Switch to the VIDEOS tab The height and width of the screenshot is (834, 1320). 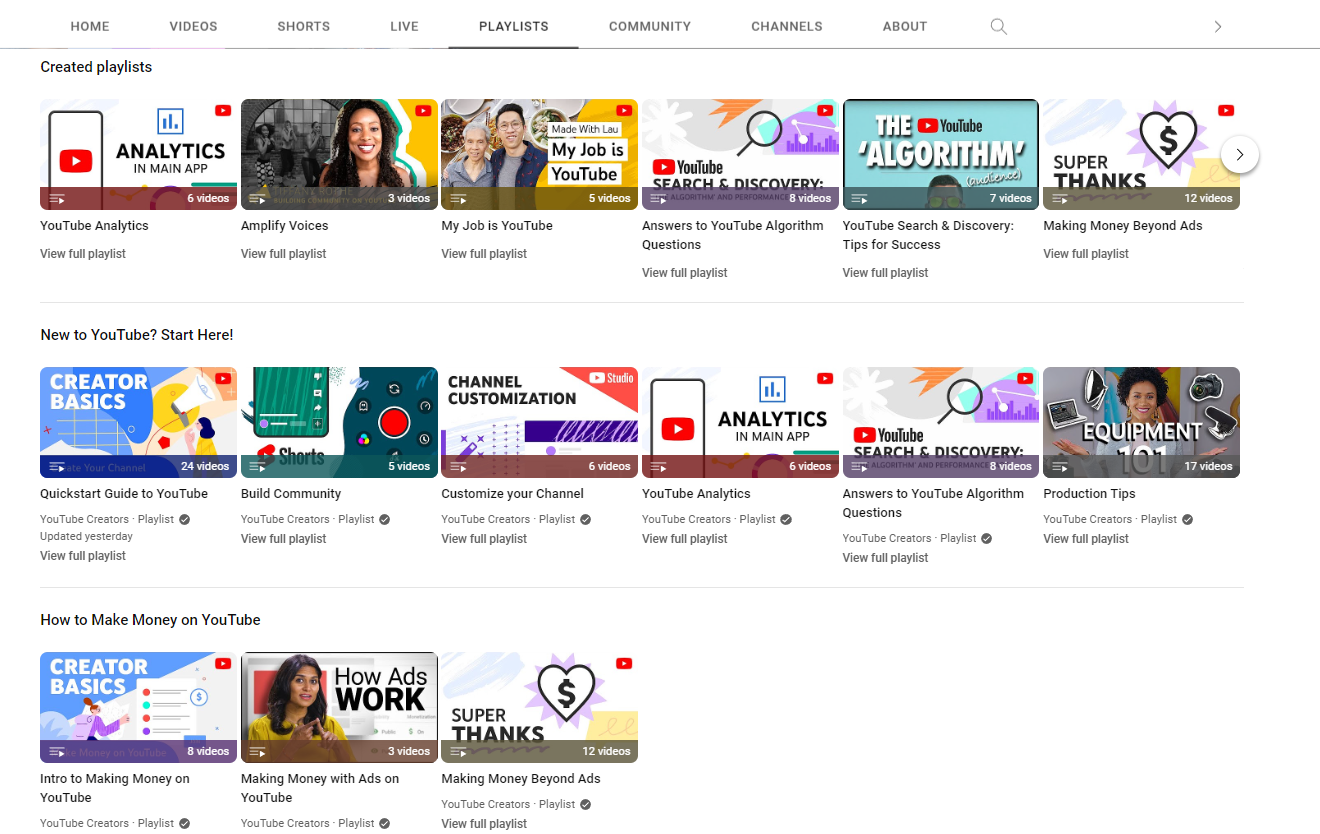193,26
